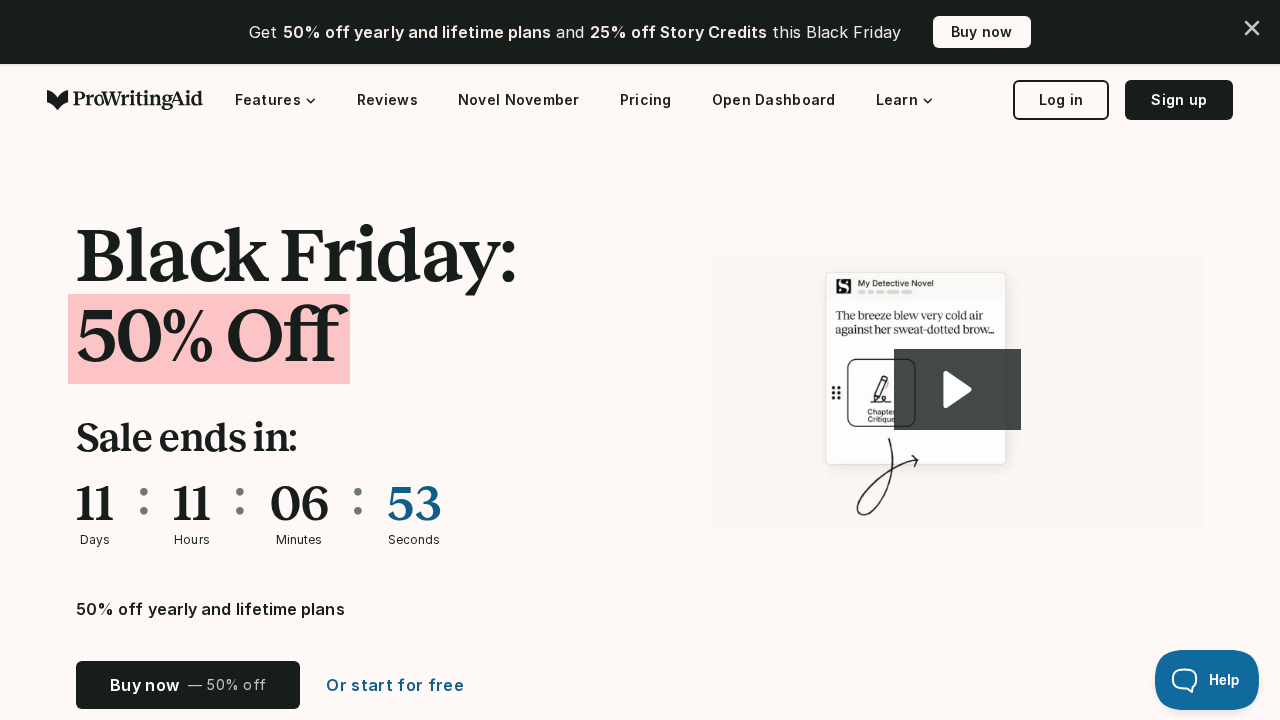Expand the Features dropdown menu
This screenshot has height=720, width=1280.
[275, 100]
